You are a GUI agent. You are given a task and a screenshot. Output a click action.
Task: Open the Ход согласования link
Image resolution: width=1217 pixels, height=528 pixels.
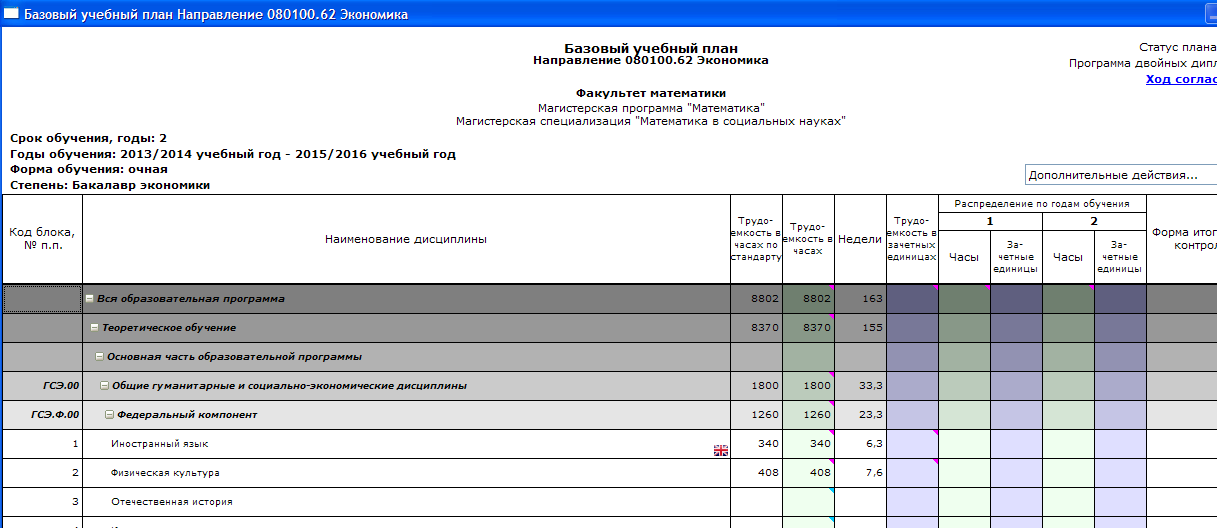point(1180,79)
